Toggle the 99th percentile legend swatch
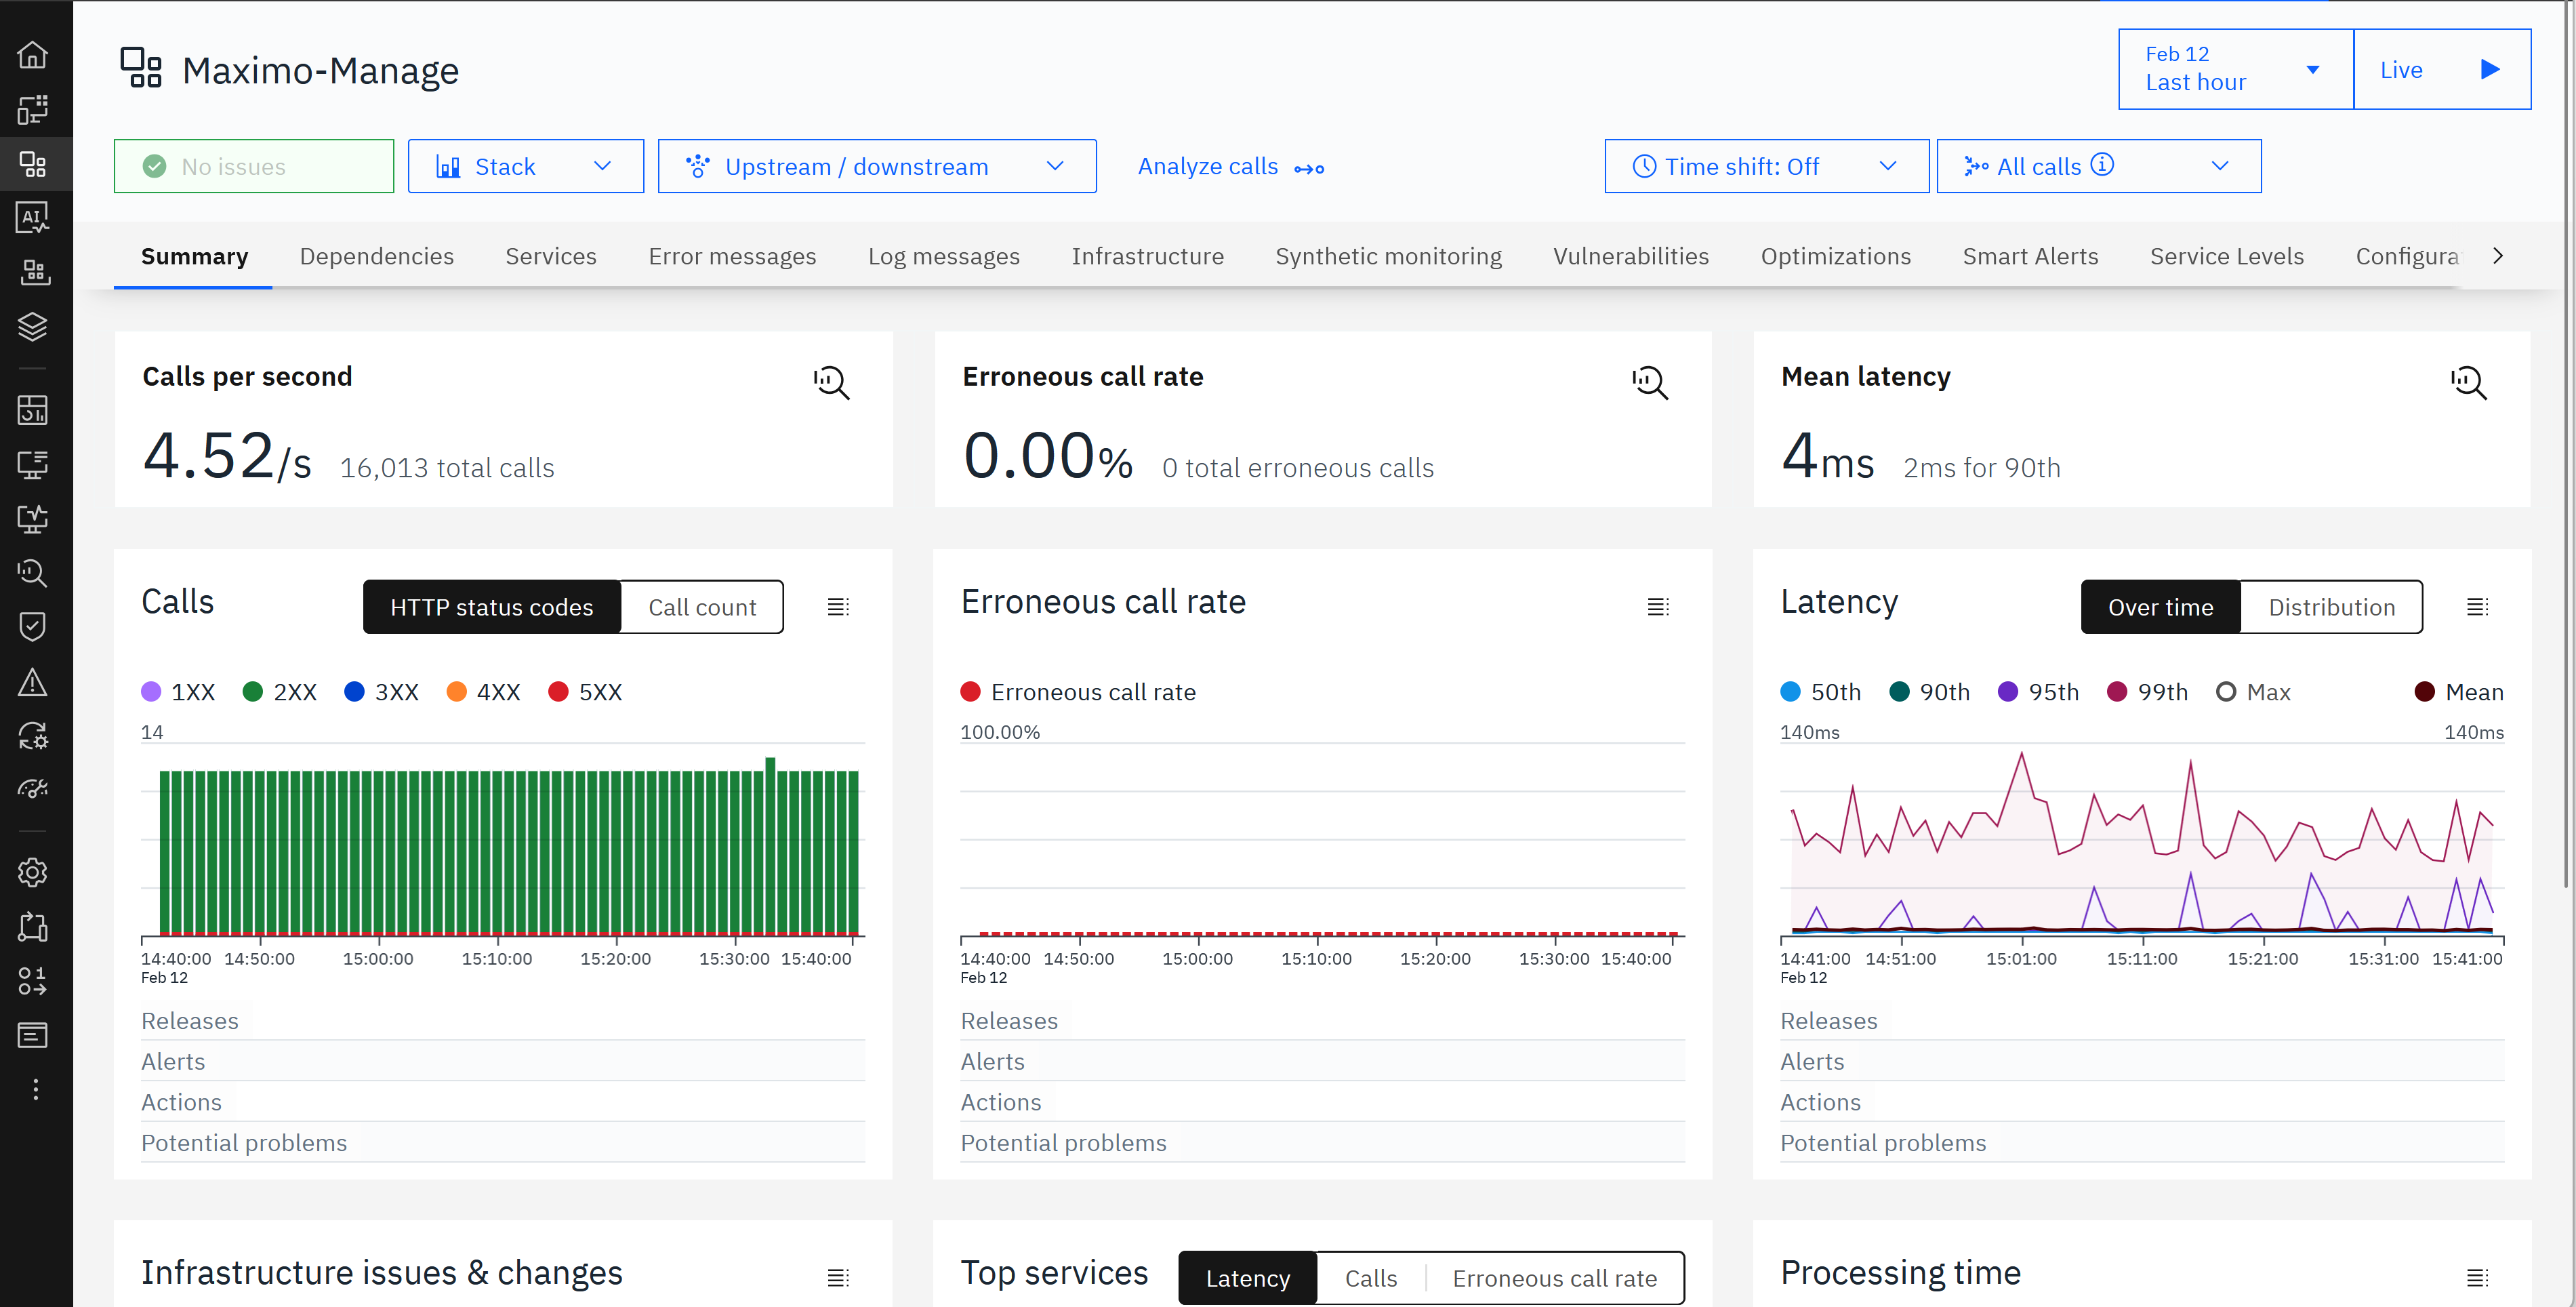The image size is (2576, 1307). click(2116, 692)
